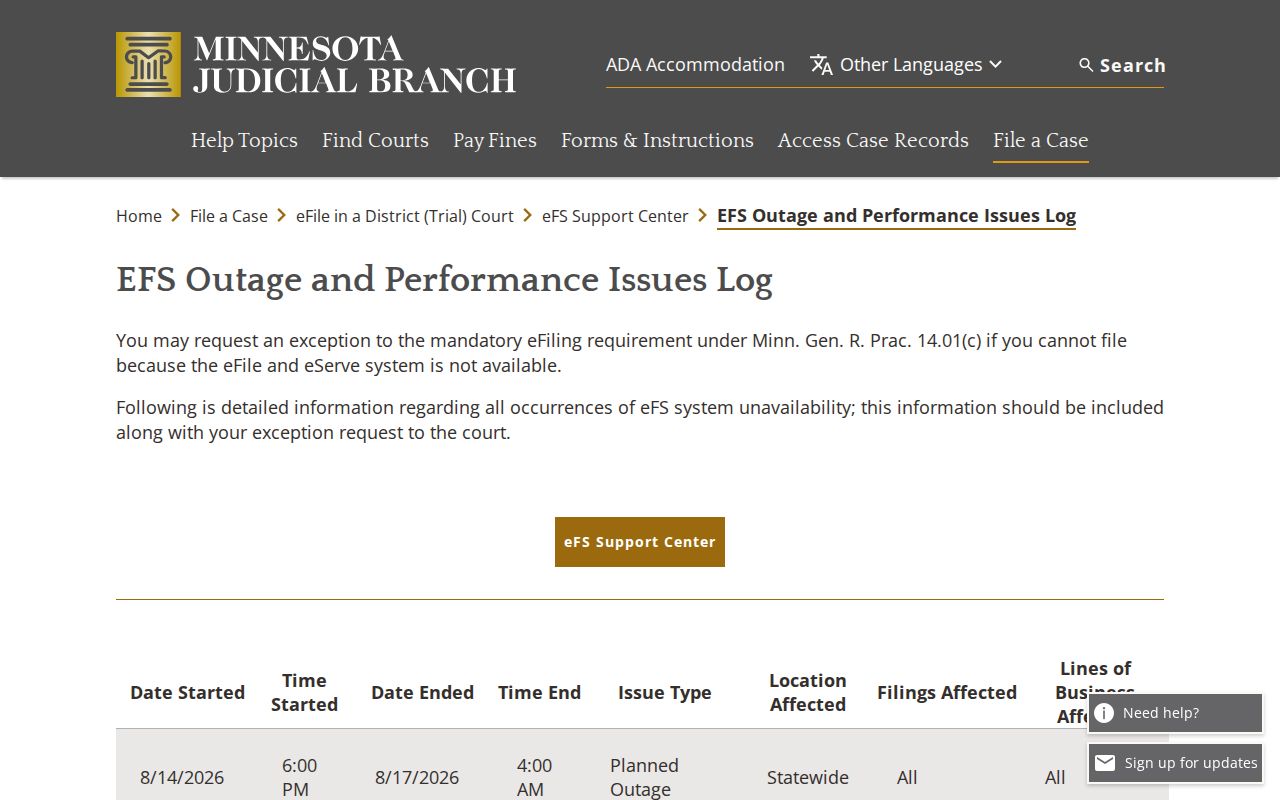Click the Minnesota Judicial Branch pillar logo
The width and height of the screenshot is (1280, 800).
point(148,64)
